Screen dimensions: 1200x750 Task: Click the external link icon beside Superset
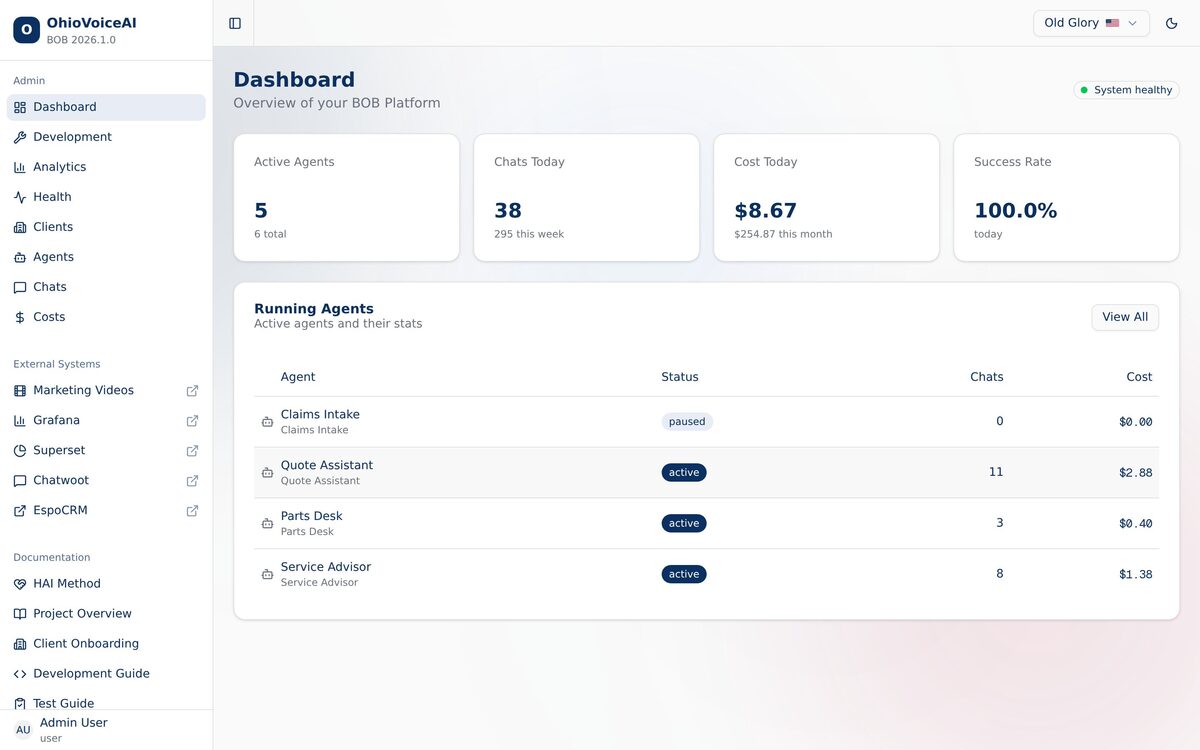192,451
